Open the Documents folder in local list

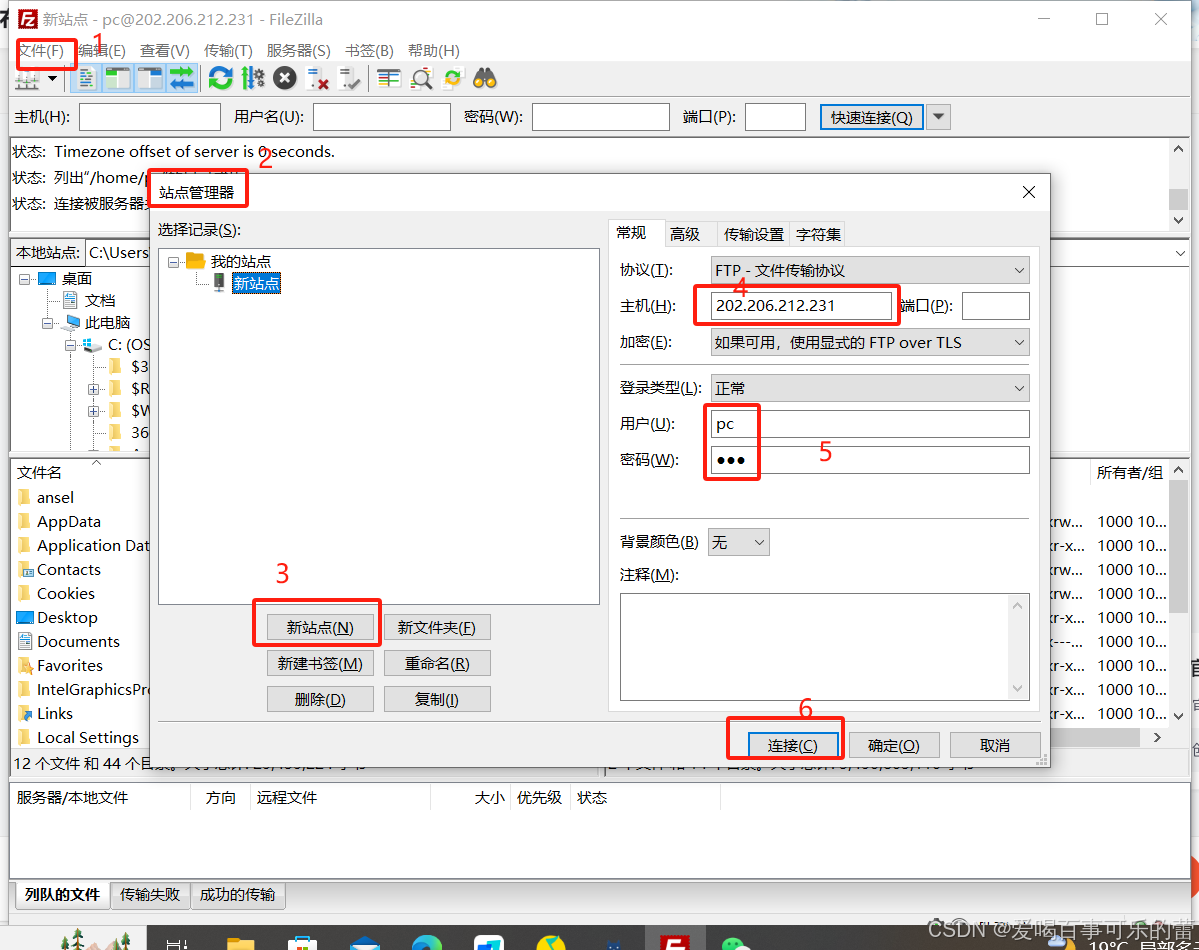click(78, 641)
